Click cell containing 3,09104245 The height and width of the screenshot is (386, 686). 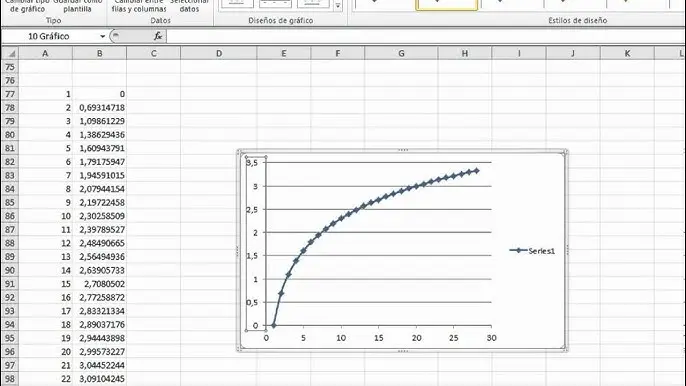point(99,379)
